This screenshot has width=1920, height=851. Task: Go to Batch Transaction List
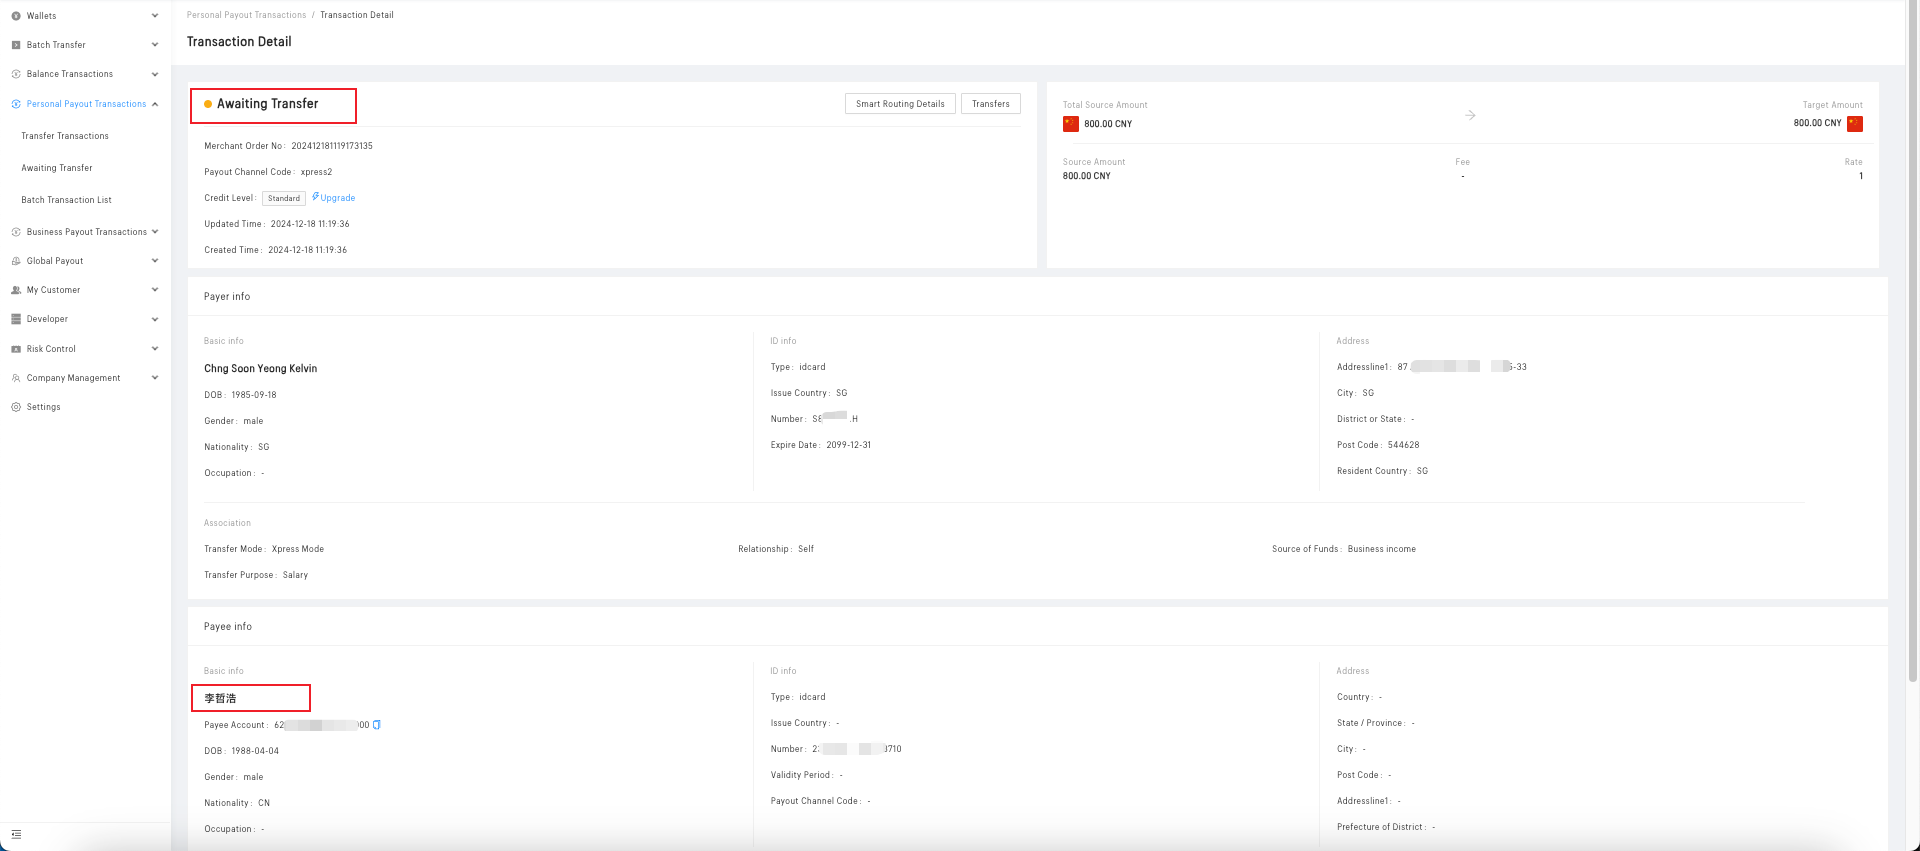click(x=66, y=200)
